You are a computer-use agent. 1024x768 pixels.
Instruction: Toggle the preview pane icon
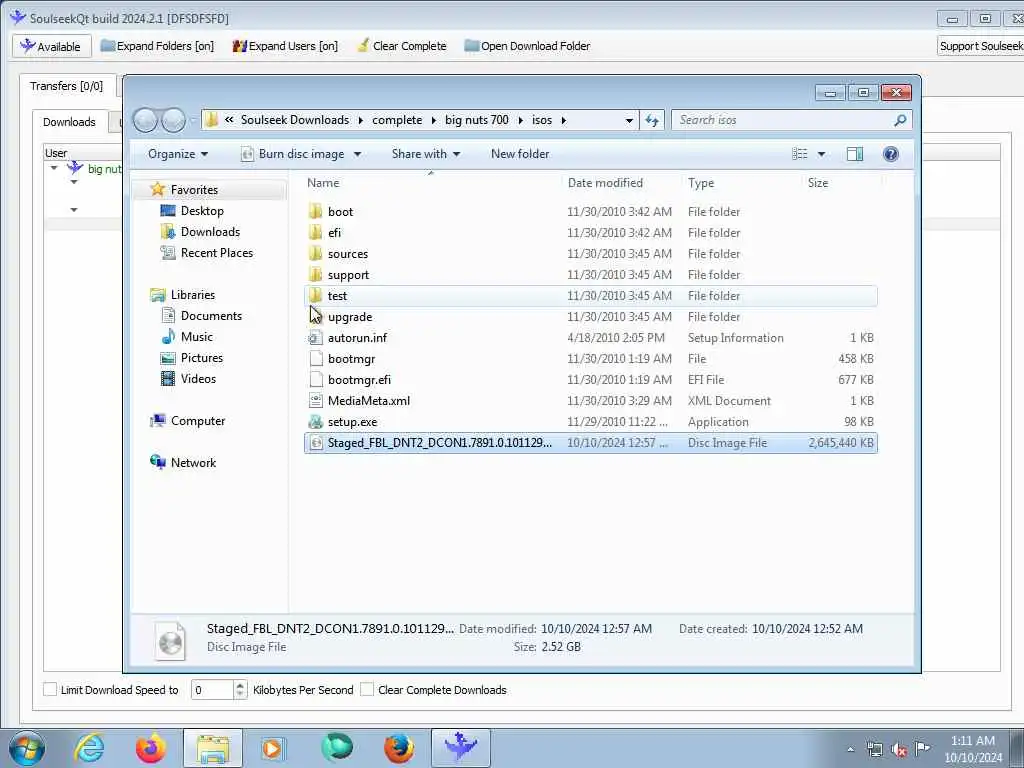click(854, 154)
